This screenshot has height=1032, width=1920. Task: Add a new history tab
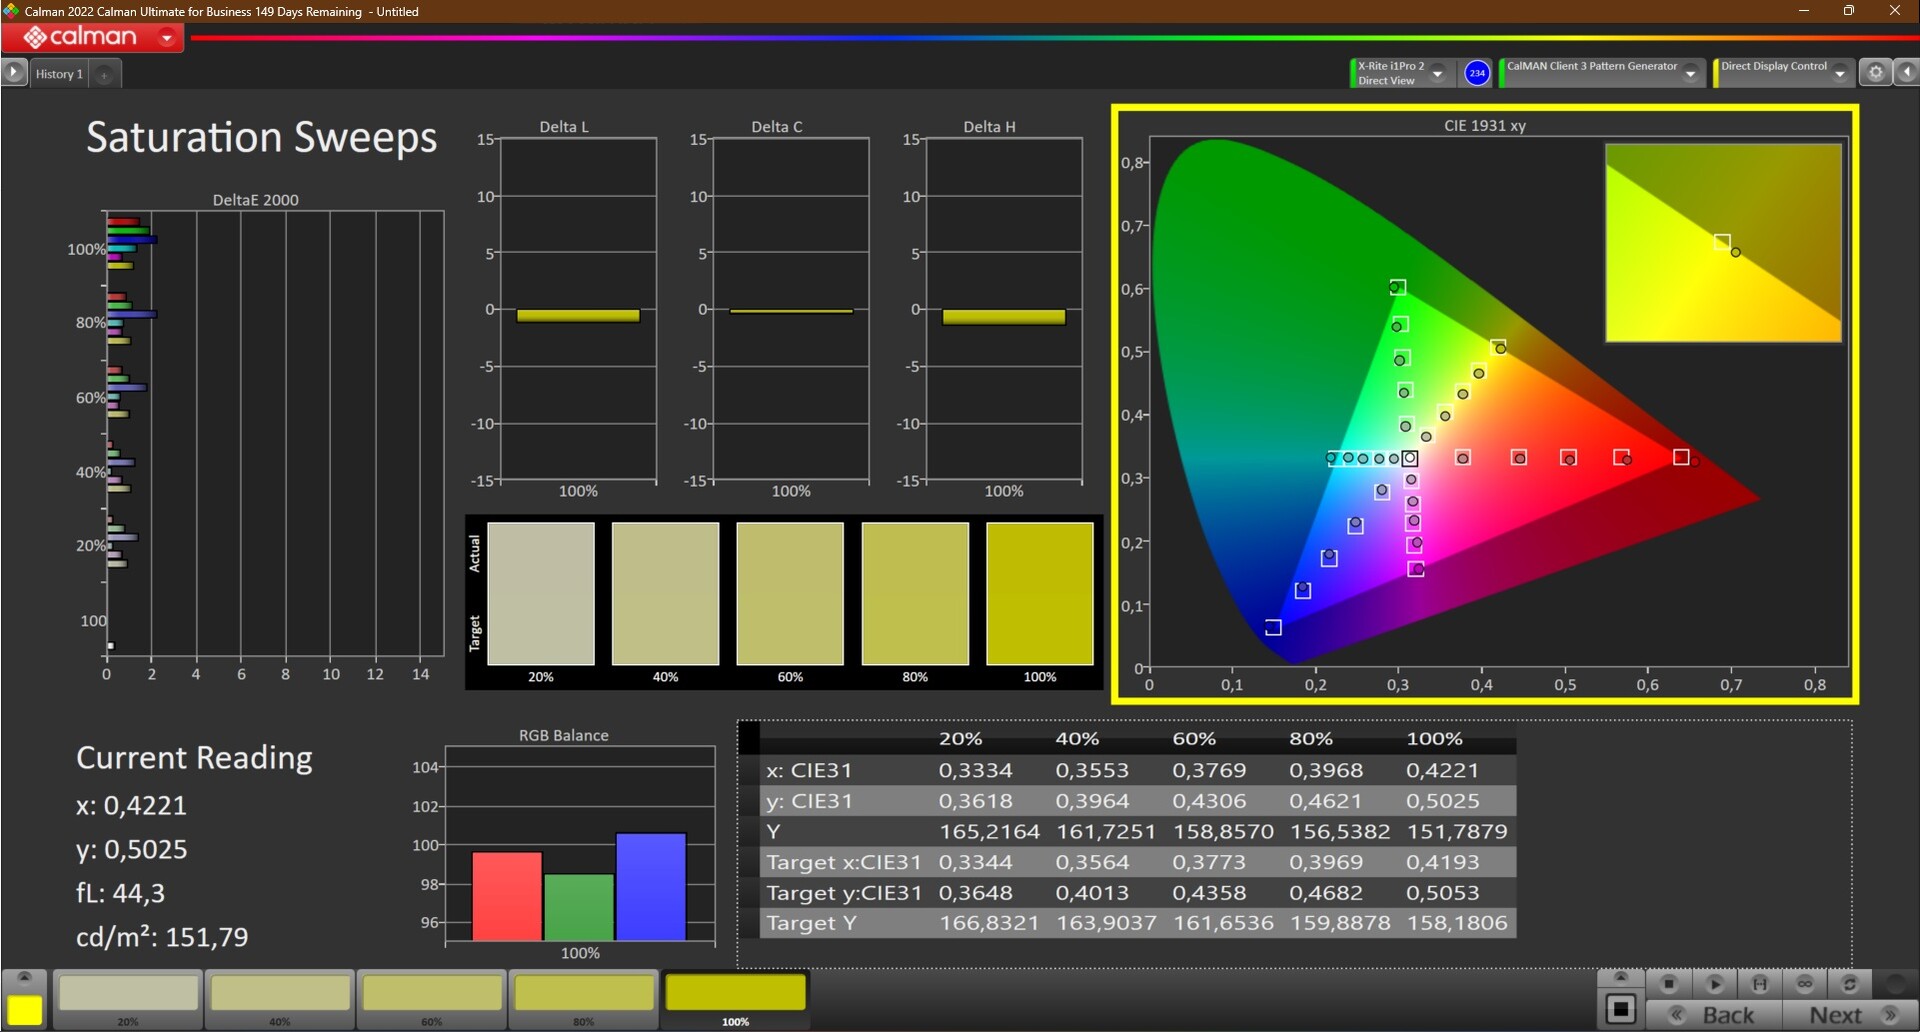click(x=104, y=74)
